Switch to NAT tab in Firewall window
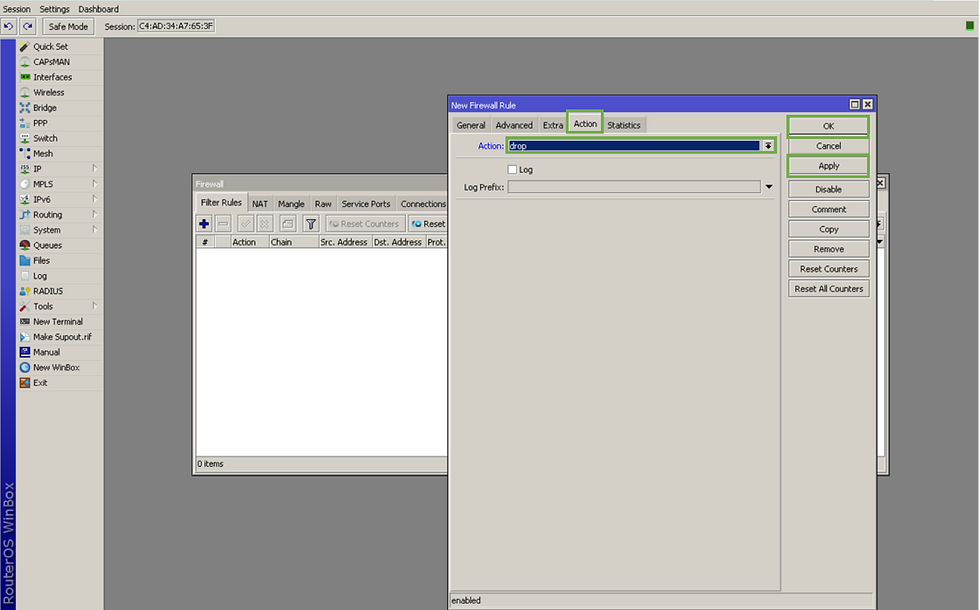 [x=260, y=204]
